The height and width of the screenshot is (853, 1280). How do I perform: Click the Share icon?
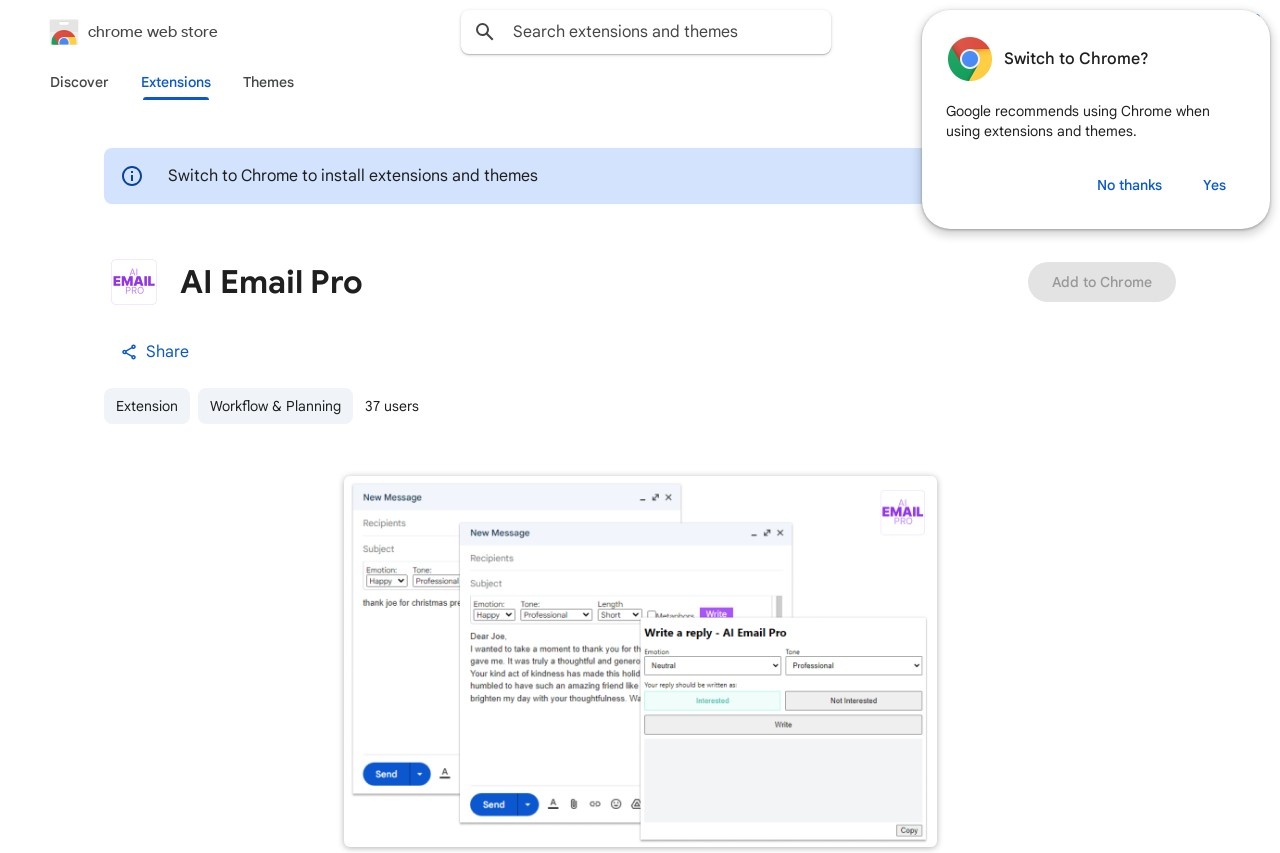pyautogui.click(x=129, y=352)
